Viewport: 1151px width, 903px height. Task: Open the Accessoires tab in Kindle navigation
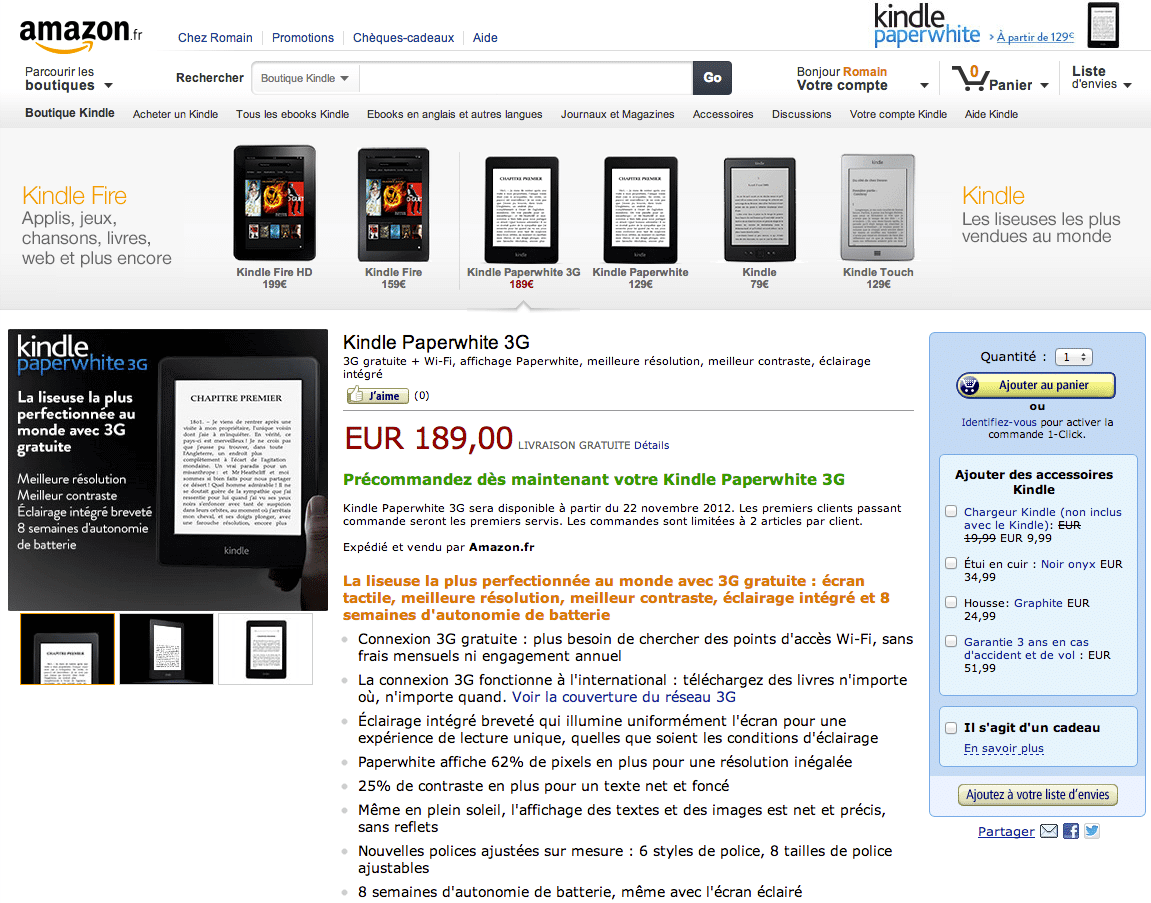coord(723,114)
